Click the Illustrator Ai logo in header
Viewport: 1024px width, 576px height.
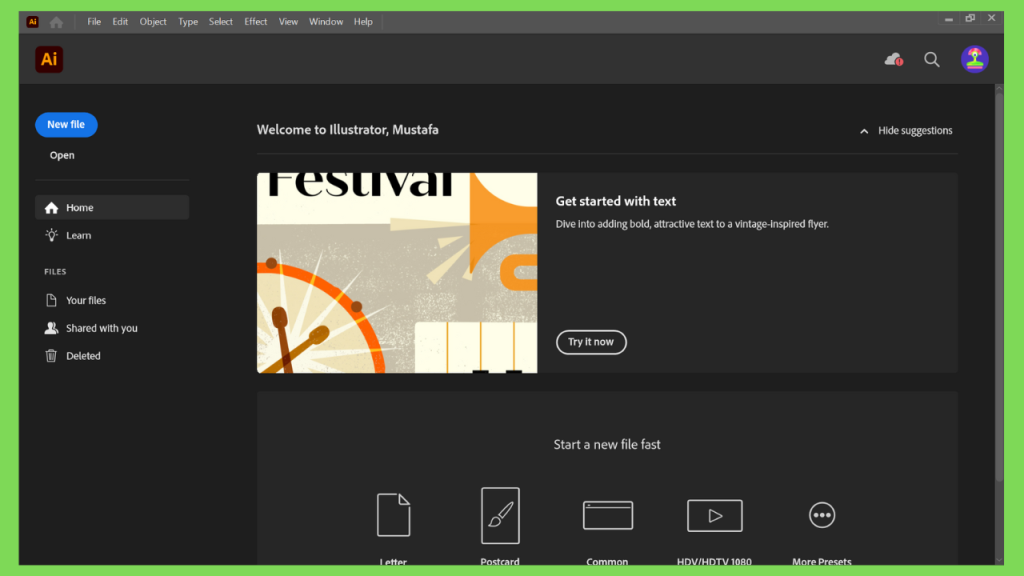(x=49, y=59)
